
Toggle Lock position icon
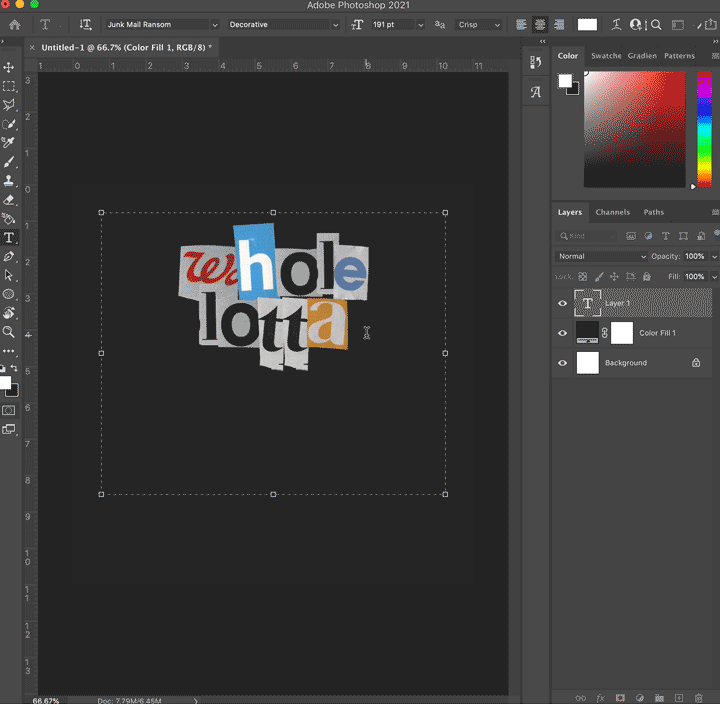point(614,276)
